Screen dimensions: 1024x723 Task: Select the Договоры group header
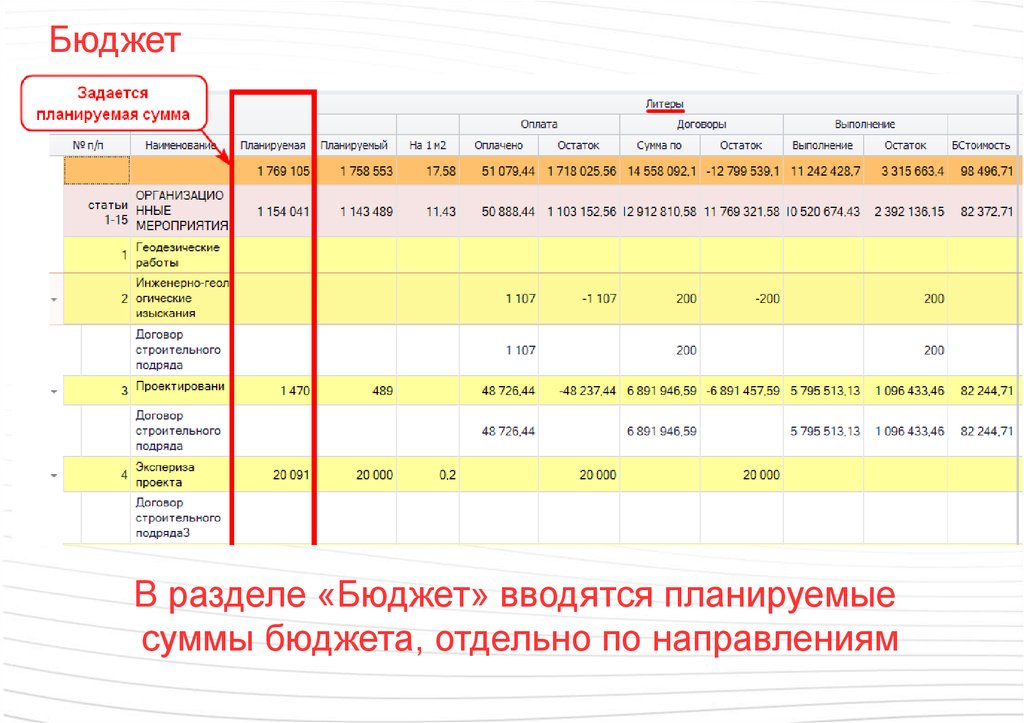click(x=701, y=124)
